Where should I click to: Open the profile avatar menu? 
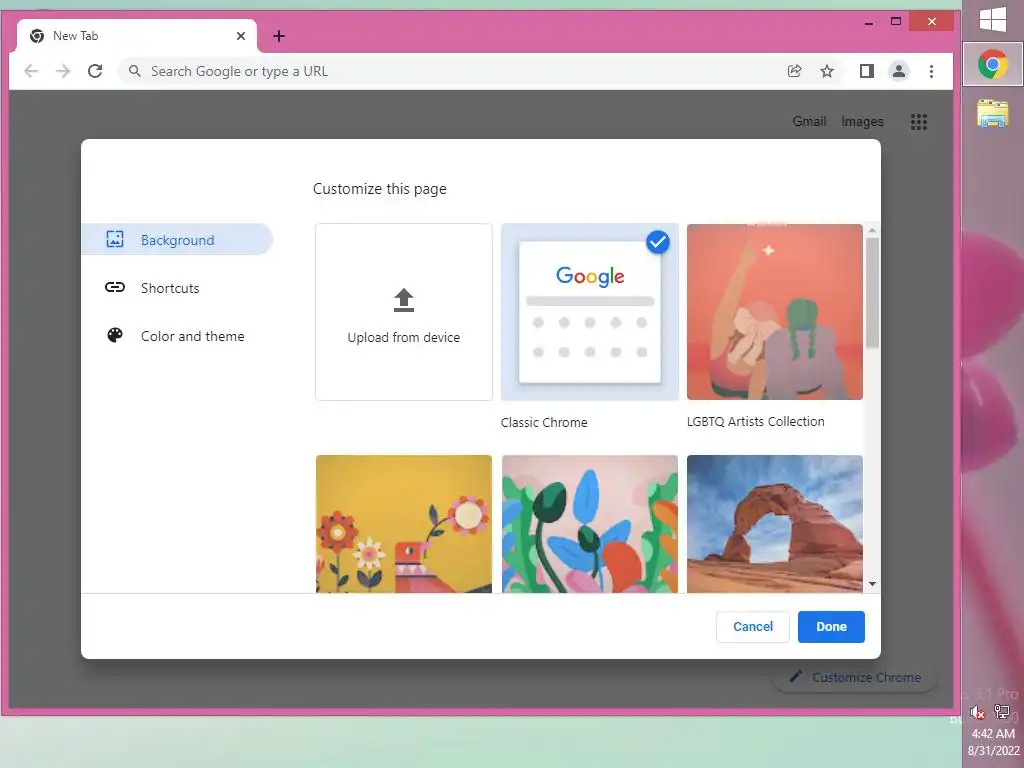899,71
